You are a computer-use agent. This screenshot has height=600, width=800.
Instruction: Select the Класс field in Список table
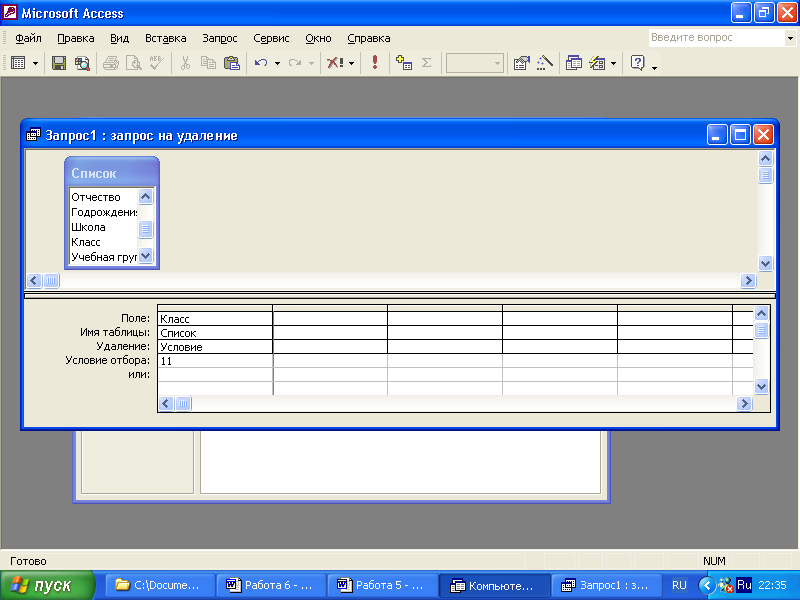click(x=104, y=242)
